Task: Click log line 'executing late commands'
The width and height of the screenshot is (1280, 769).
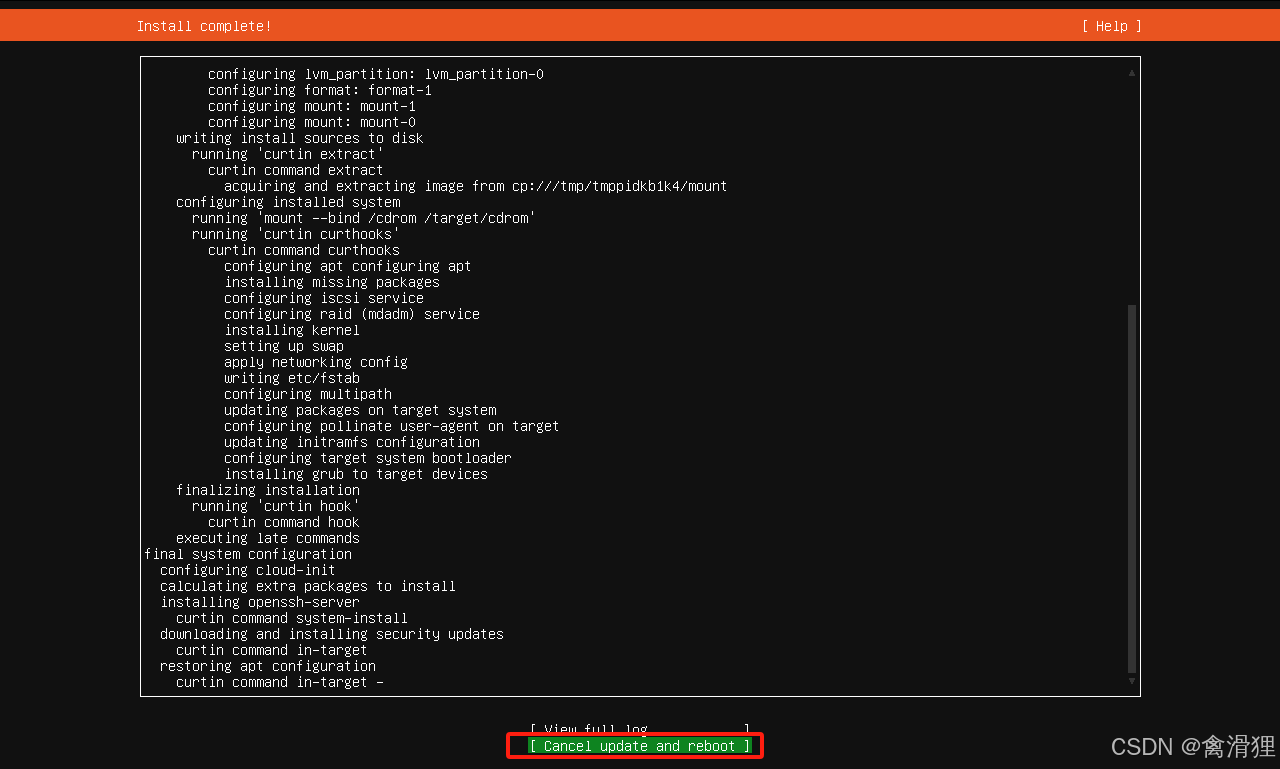Action: pos(268,538)
